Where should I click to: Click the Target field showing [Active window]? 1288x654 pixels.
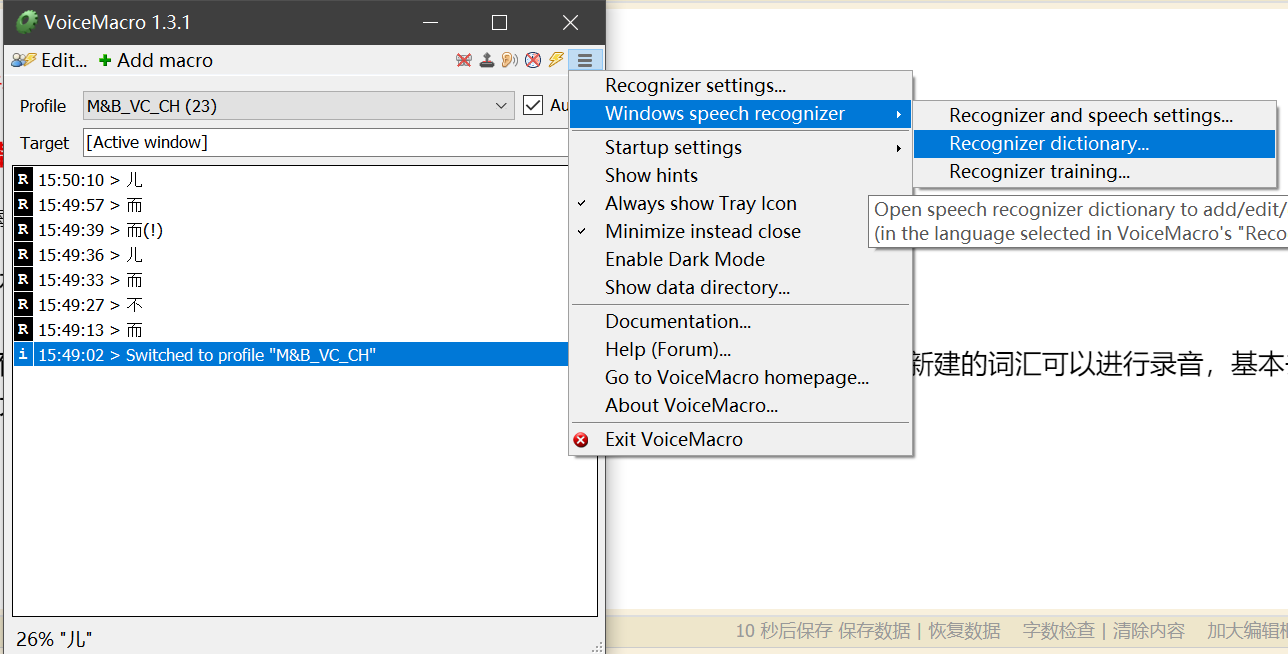326,142
